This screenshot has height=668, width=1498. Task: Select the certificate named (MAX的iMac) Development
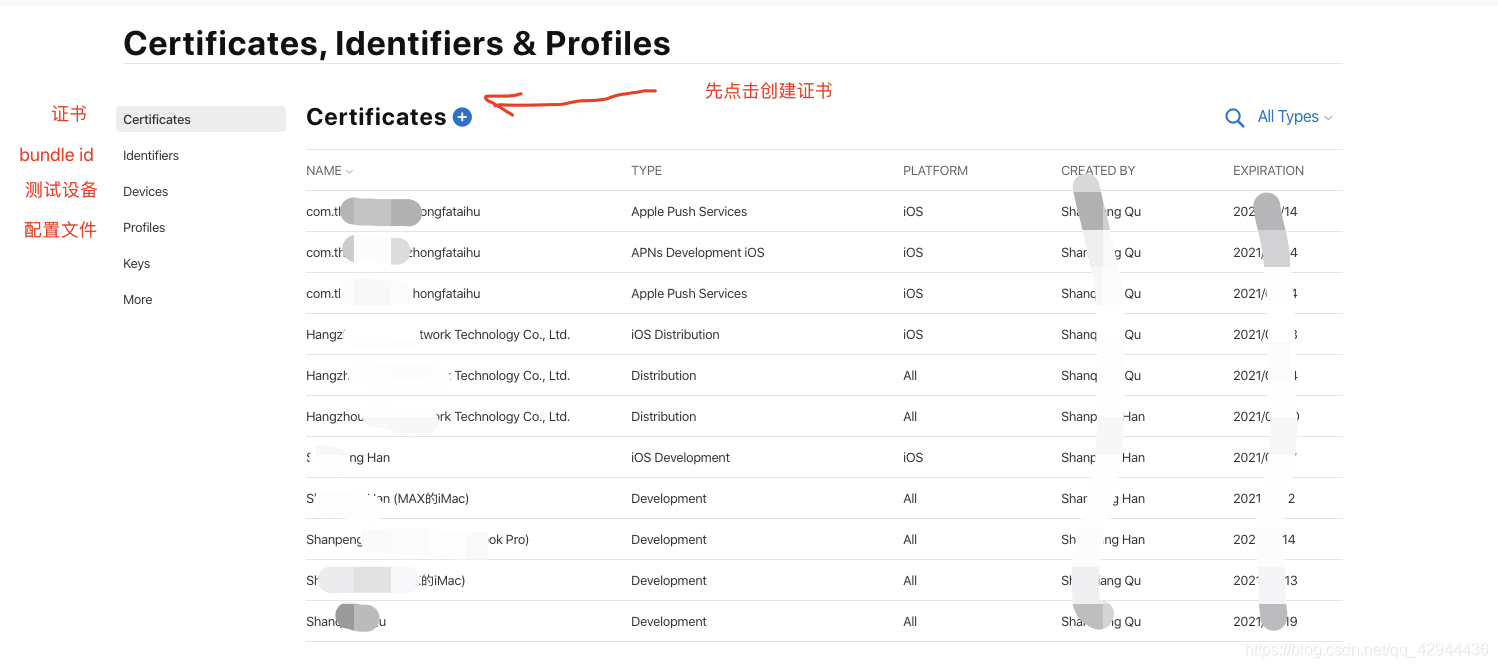(x=824, y=499)
